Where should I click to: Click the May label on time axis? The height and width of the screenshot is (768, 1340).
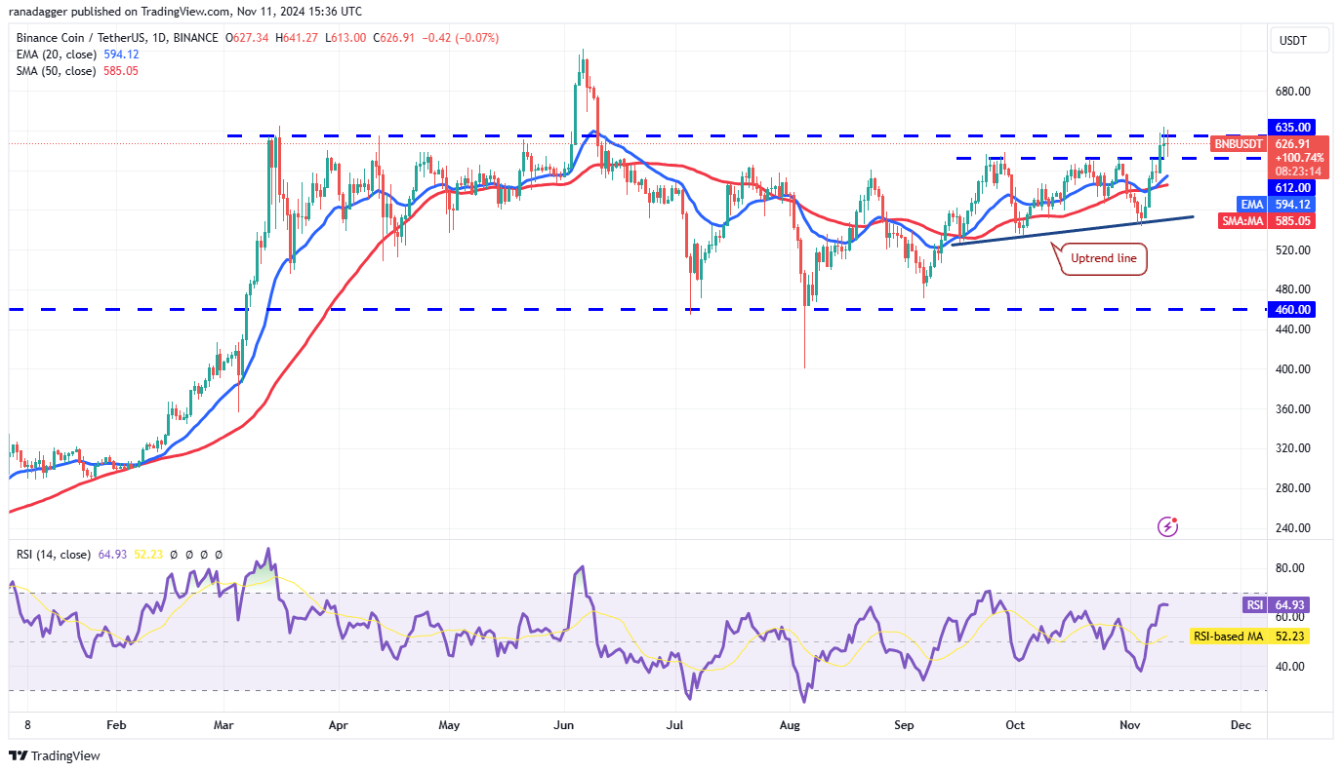[x=449, y=724]
